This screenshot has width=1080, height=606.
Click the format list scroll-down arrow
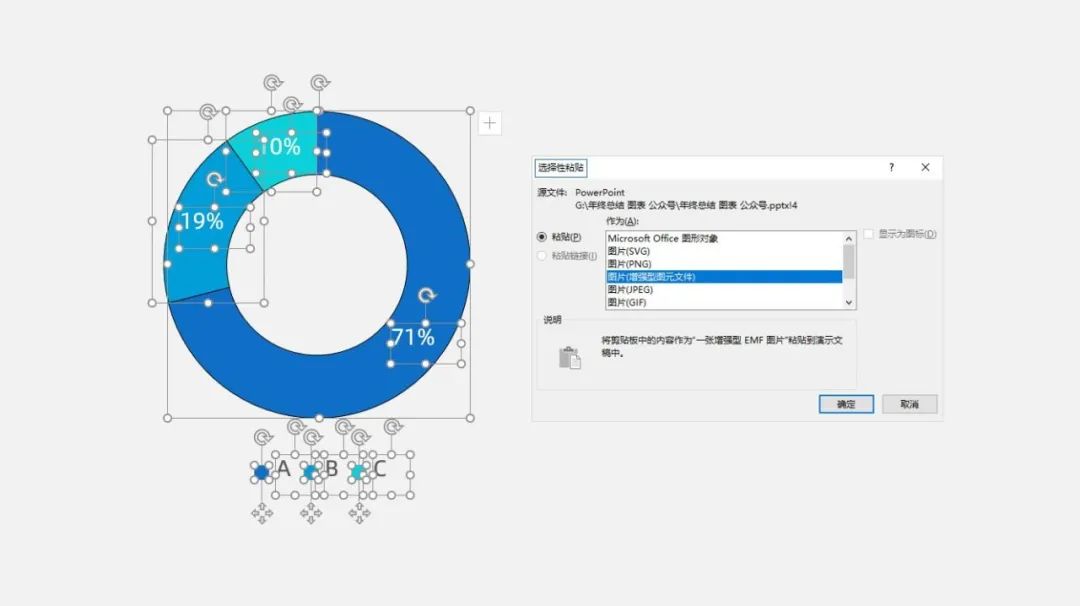pyautogui.click(x=849, y=302)
